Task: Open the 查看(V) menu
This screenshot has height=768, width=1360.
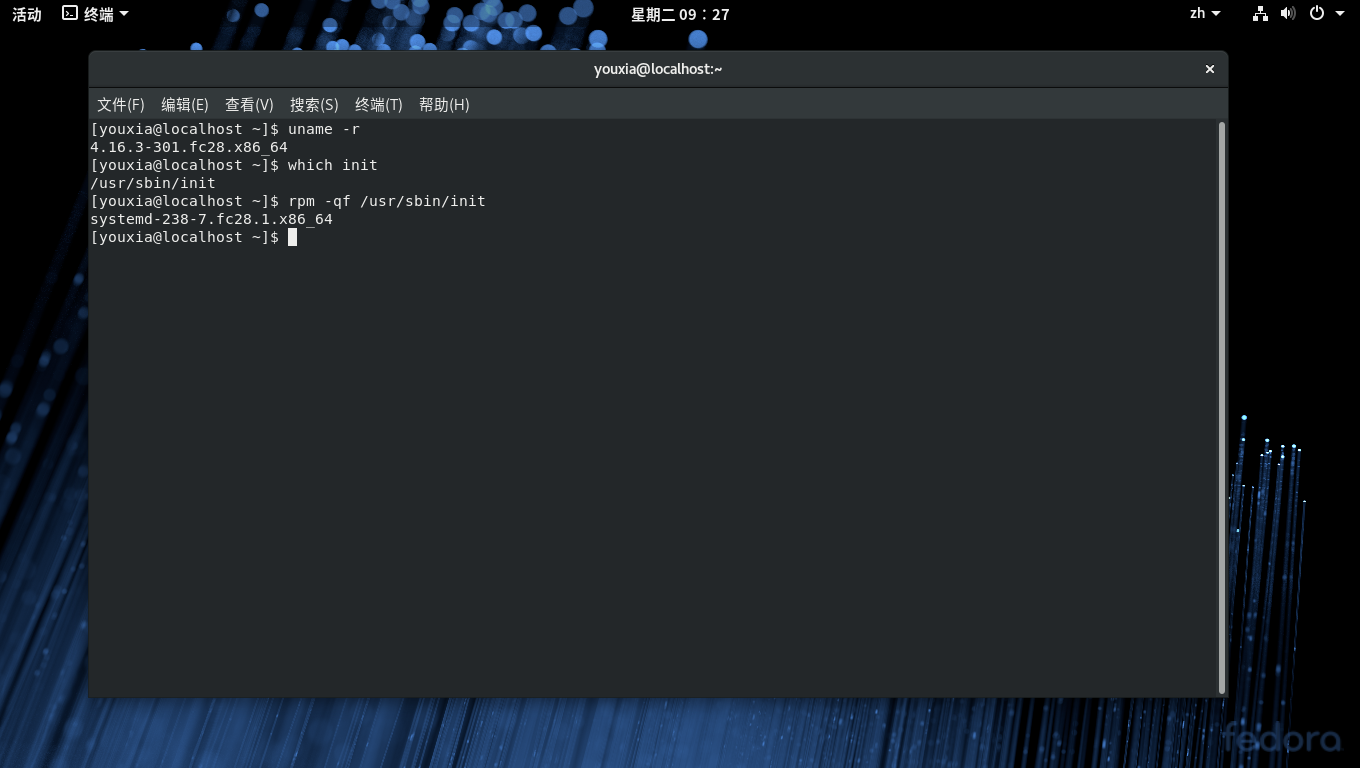Action: [x=249, y=105]
